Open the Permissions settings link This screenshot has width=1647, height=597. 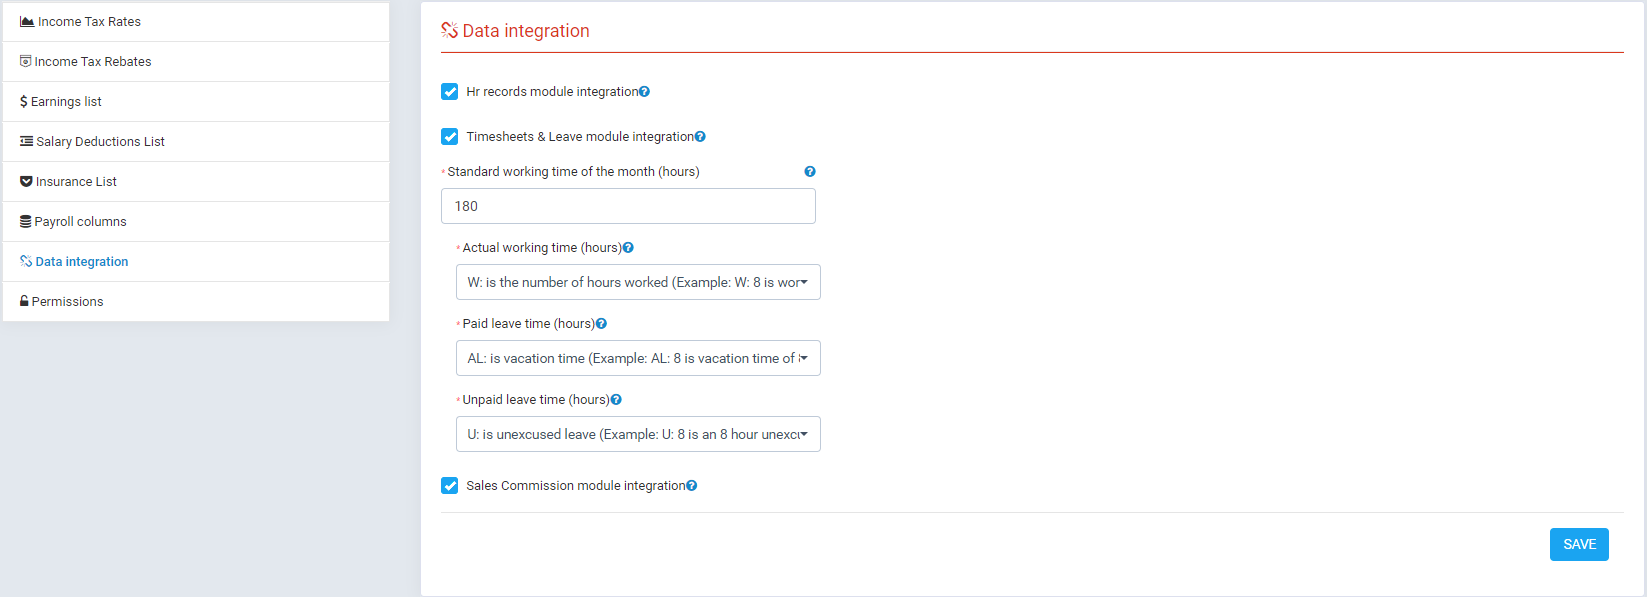67,302
